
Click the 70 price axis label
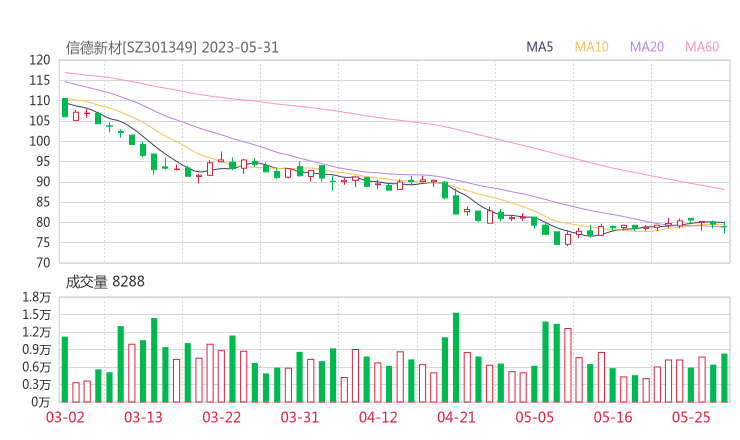pyautogui.click(x=43, y=262)
